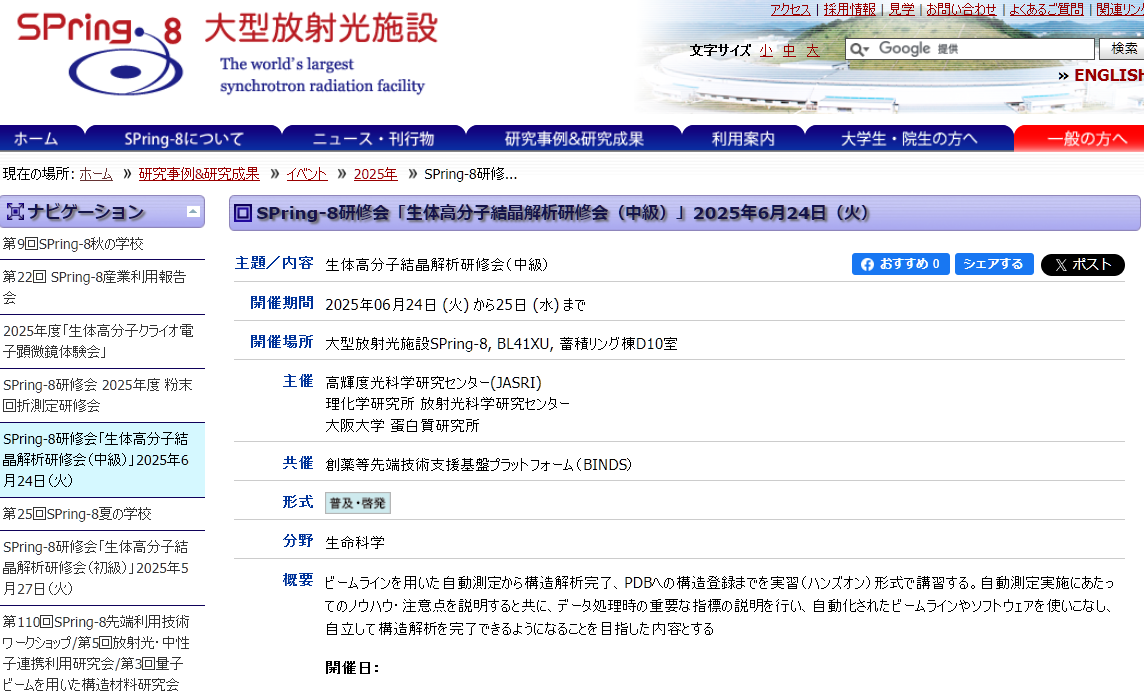Open the よくあるご質問 link

click(1046, 9)
